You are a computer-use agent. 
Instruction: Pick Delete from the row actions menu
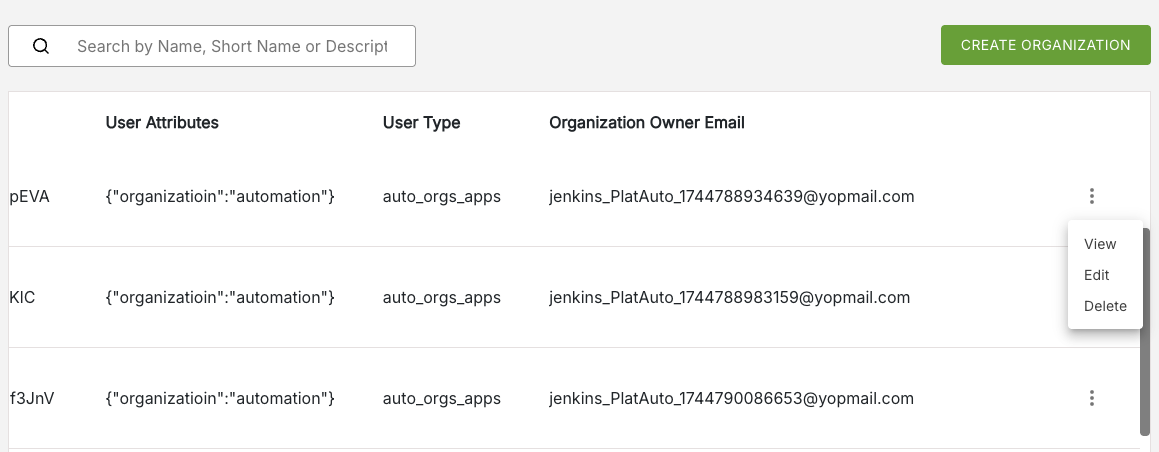(x=1105, y=306)
